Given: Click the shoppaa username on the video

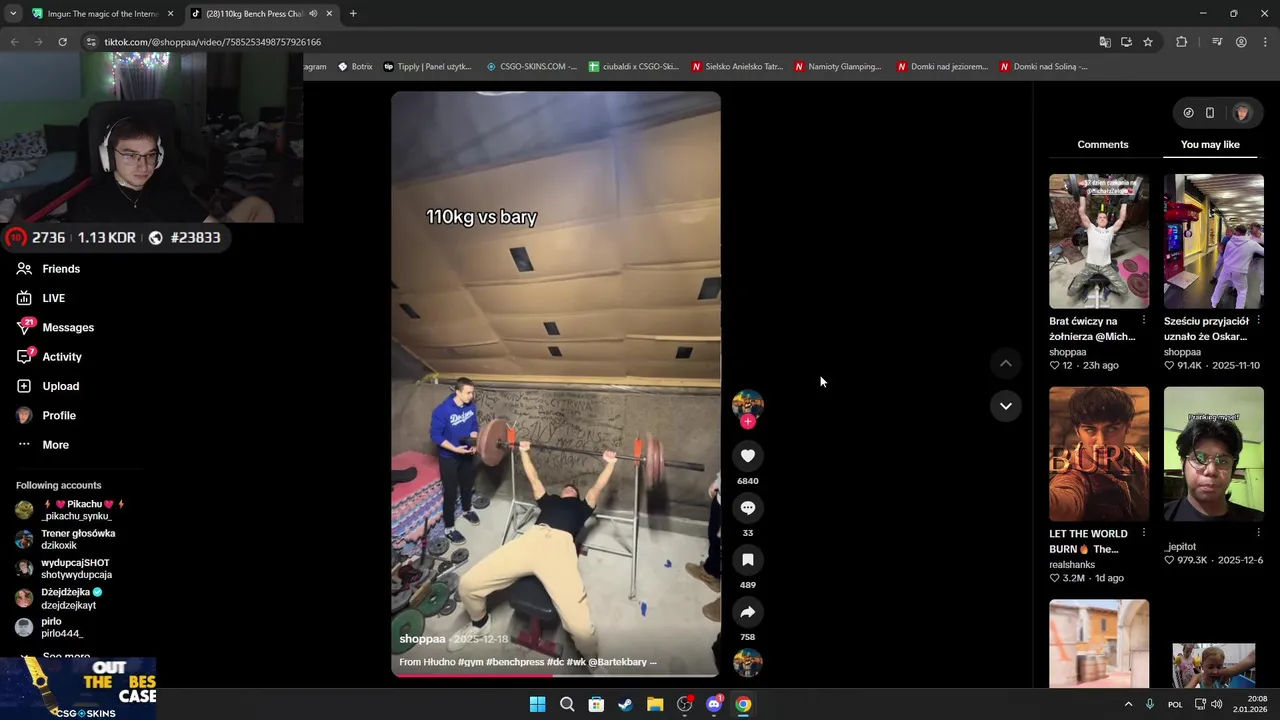Looking at the screenshot, I should coord(422,639).
